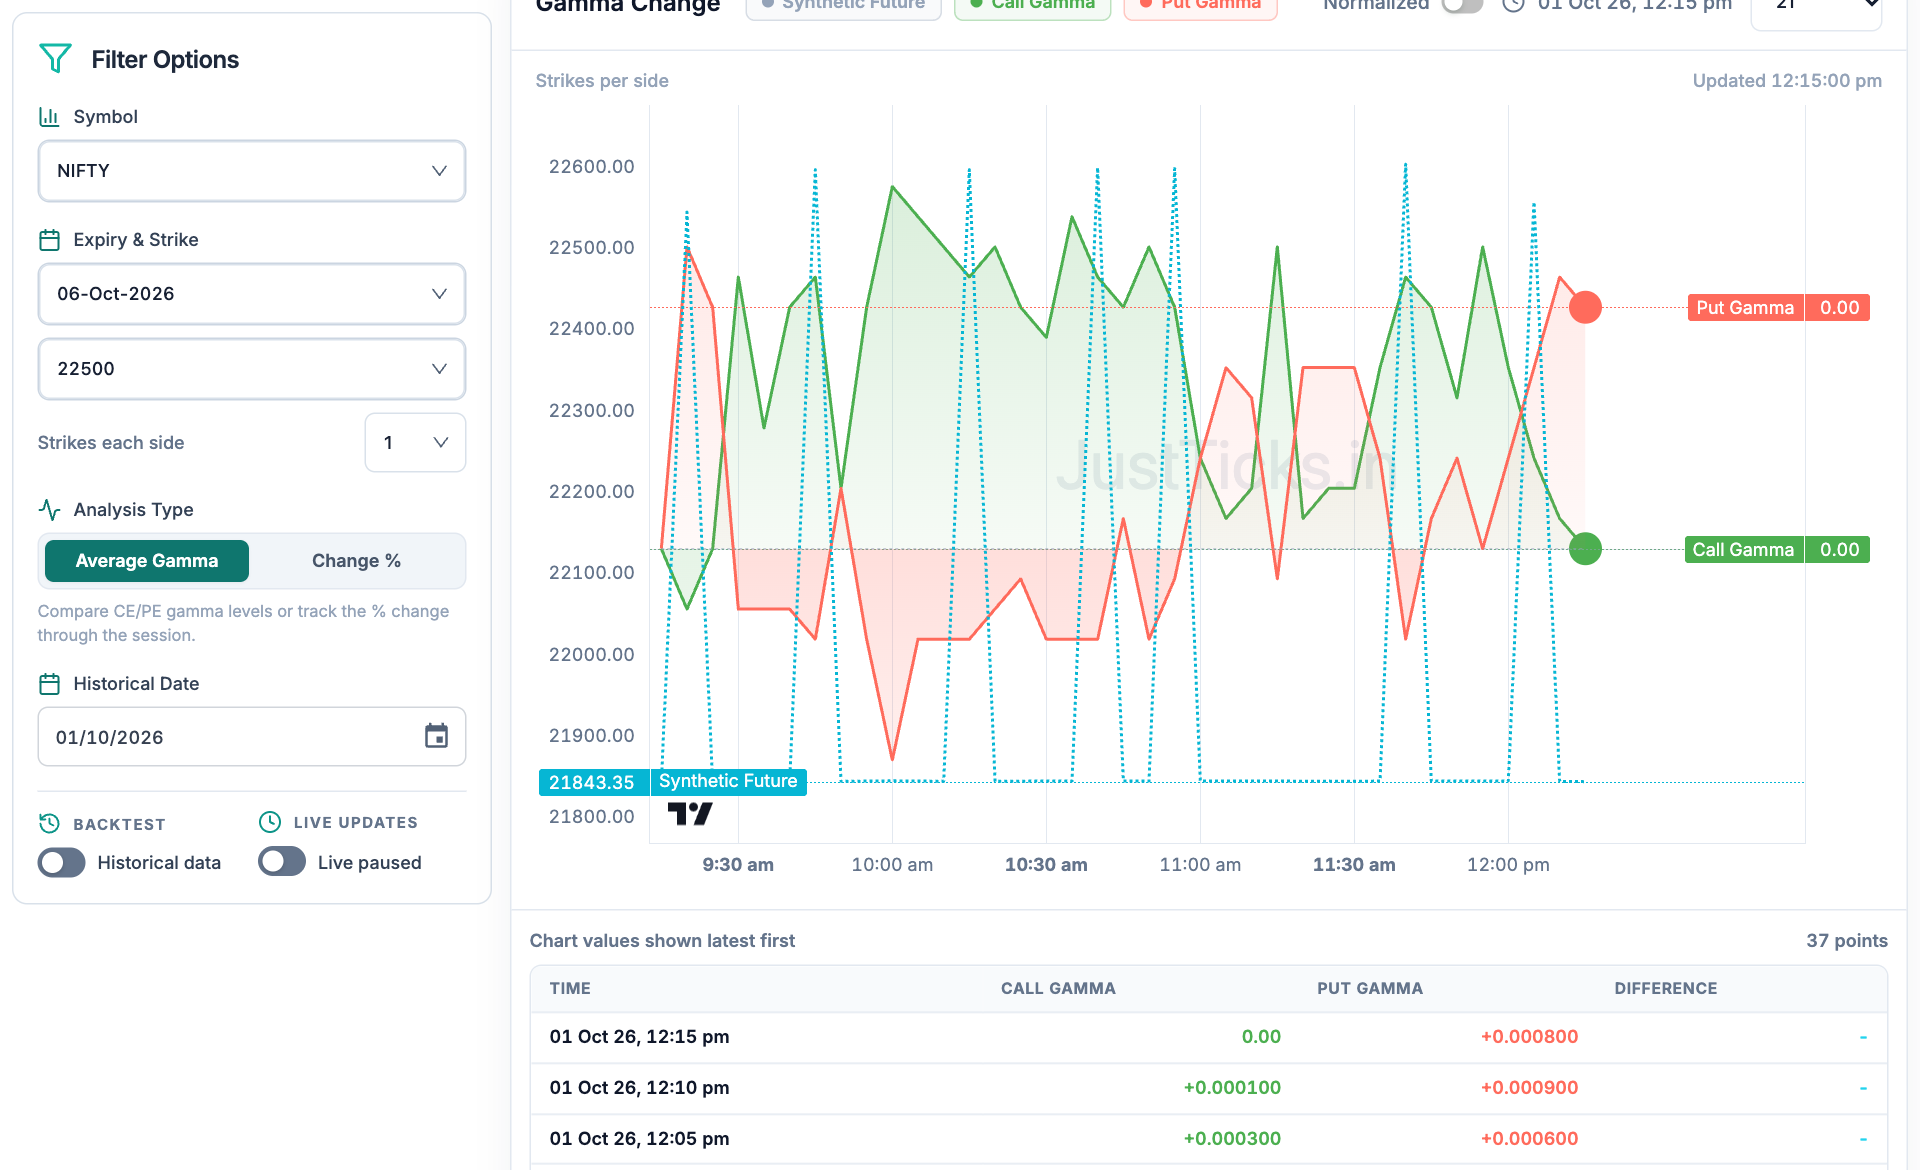Click the PUT GAMMA column header

(1369, 988)
